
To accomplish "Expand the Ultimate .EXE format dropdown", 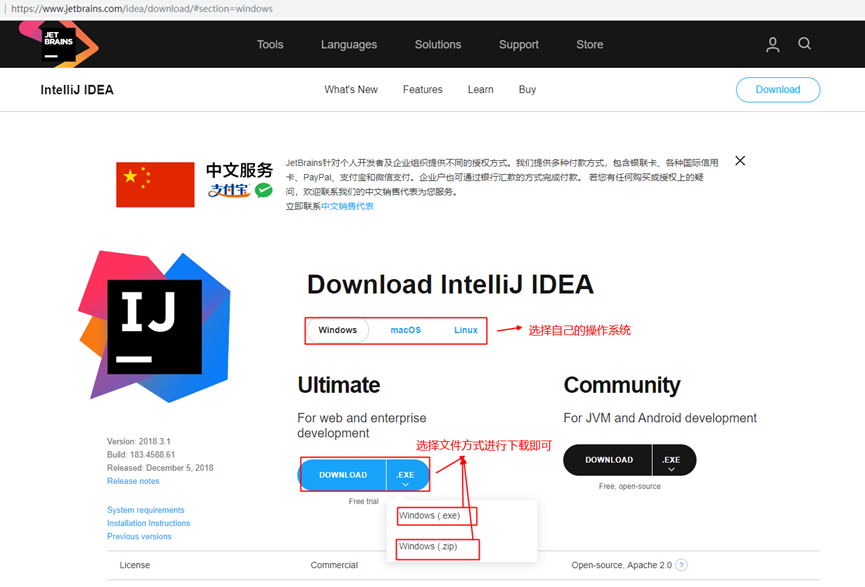I will 405,475.
